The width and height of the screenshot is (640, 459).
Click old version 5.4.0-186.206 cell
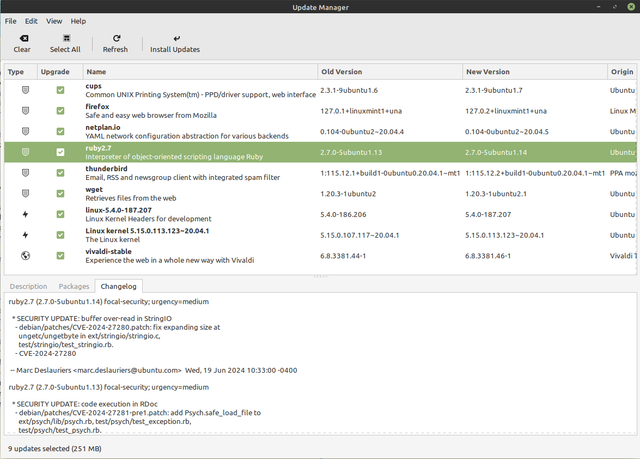click(x=343, y=214)
